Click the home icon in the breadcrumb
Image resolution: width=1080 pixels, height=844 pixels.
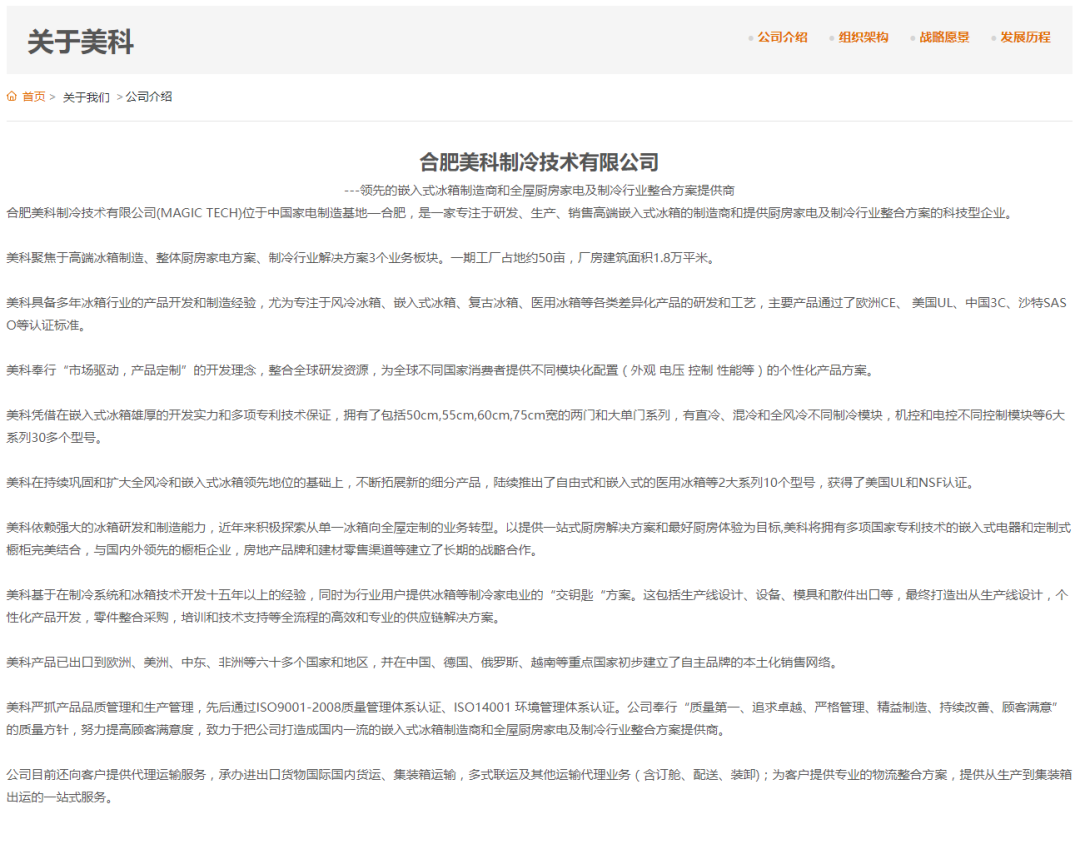pyautogui.click(x=12, y=96)
